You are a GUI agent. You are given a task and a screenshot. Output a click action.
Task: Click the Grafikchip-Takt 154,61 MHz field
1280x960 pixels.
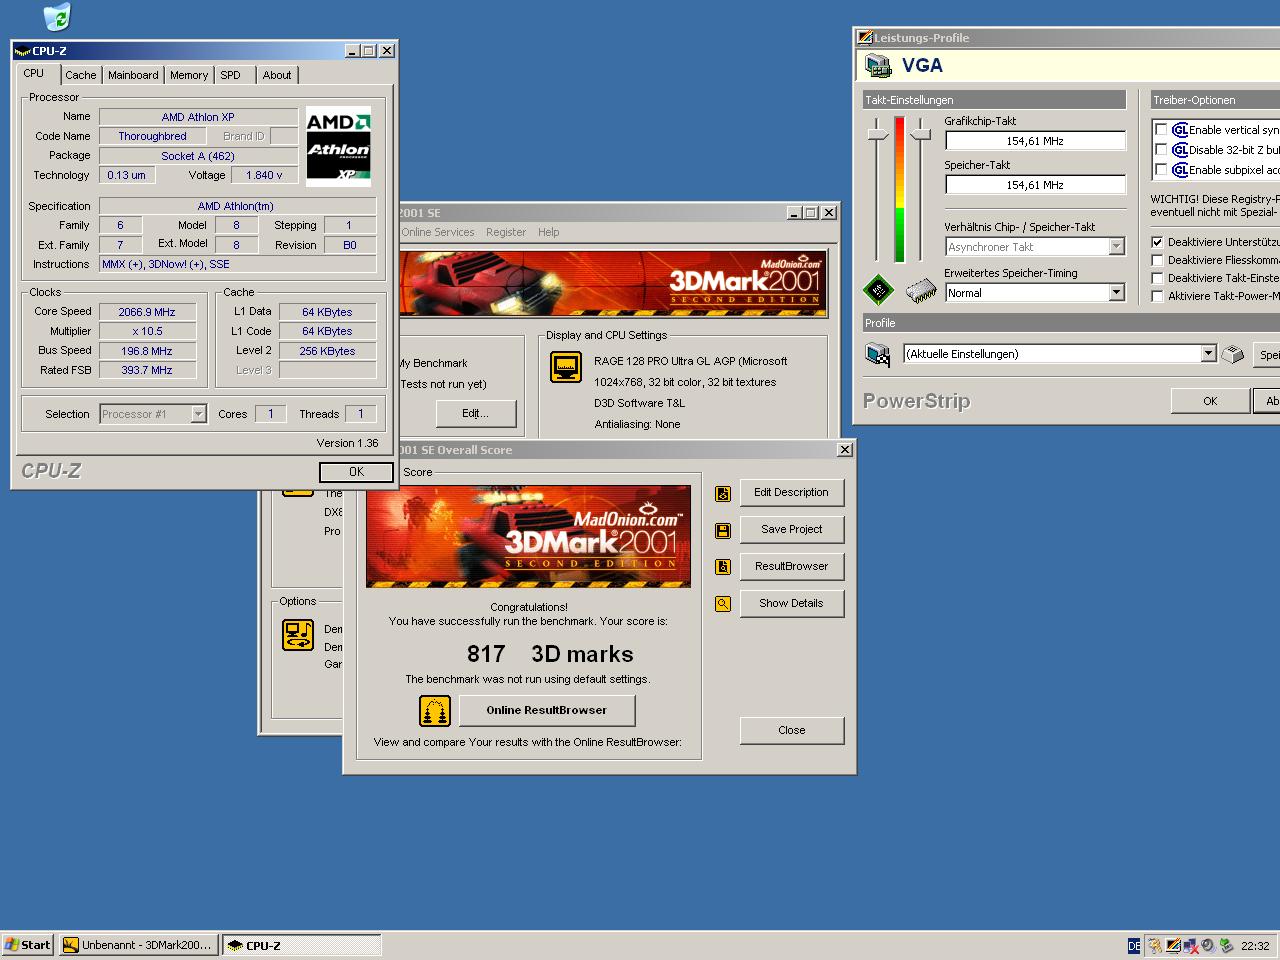pyautogui.click(x=1035, y=141)
